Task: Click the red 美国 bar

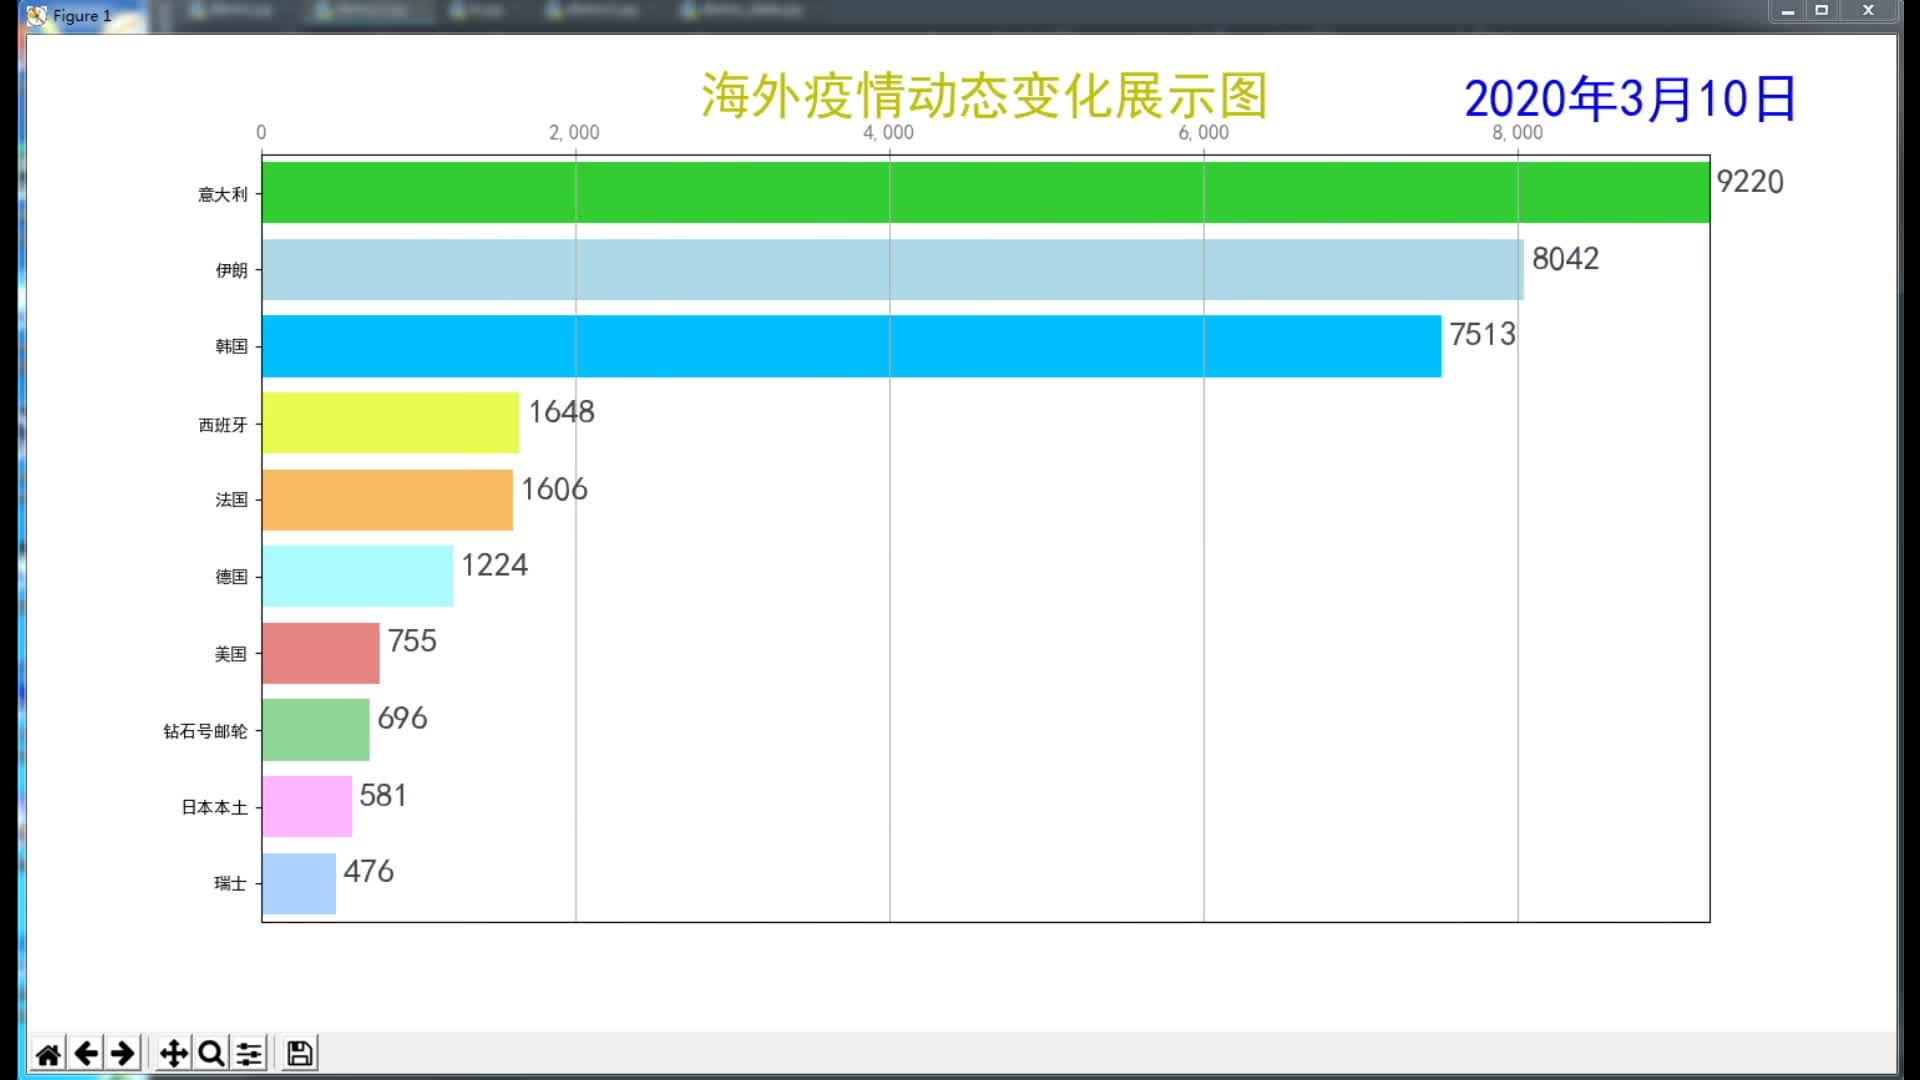Action: pyautogui.click(x=321, y=653)
